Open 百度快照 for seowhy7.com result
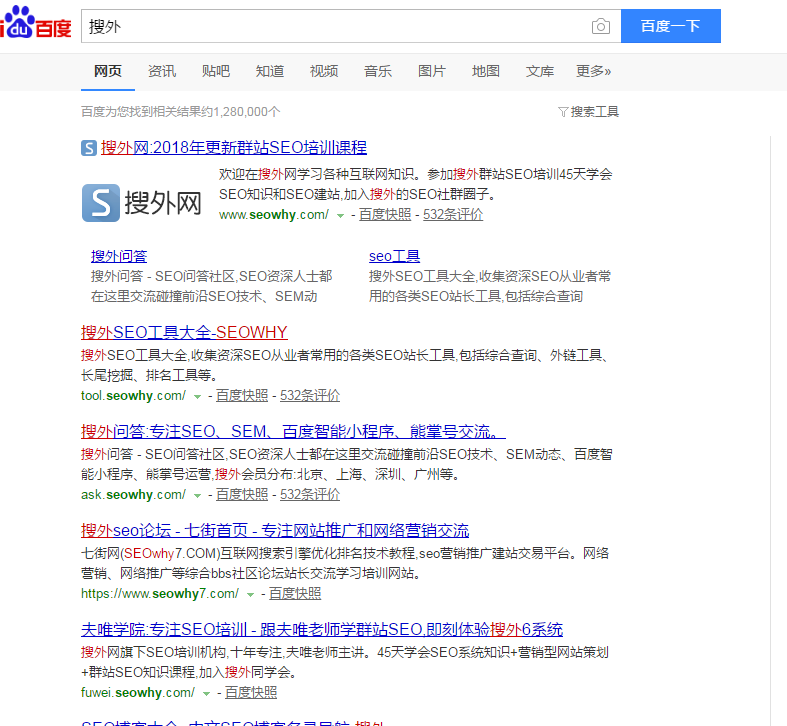 click(x=295, y=593)
